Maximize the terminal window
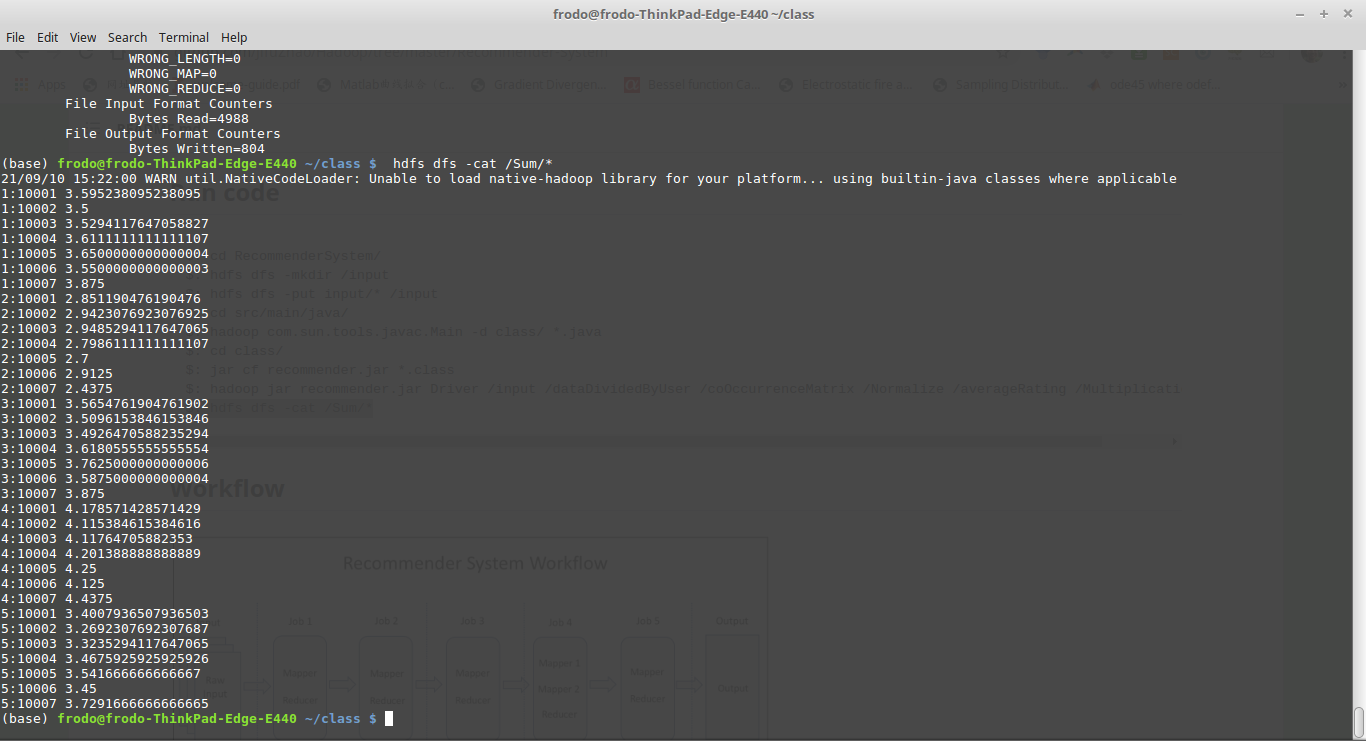This screenshot has height=741, width=1366. [1323, 14]
